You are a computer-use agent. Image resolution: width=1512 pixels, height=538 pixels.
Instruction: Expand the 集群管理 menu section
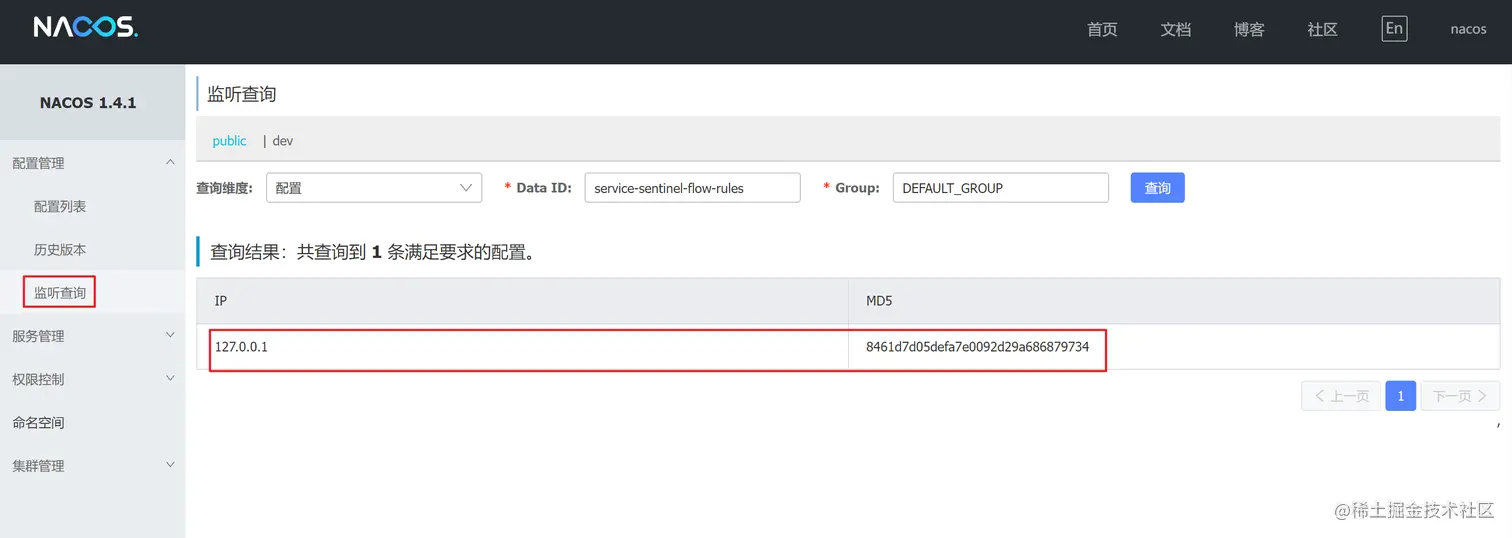click(x=93, y=466)
